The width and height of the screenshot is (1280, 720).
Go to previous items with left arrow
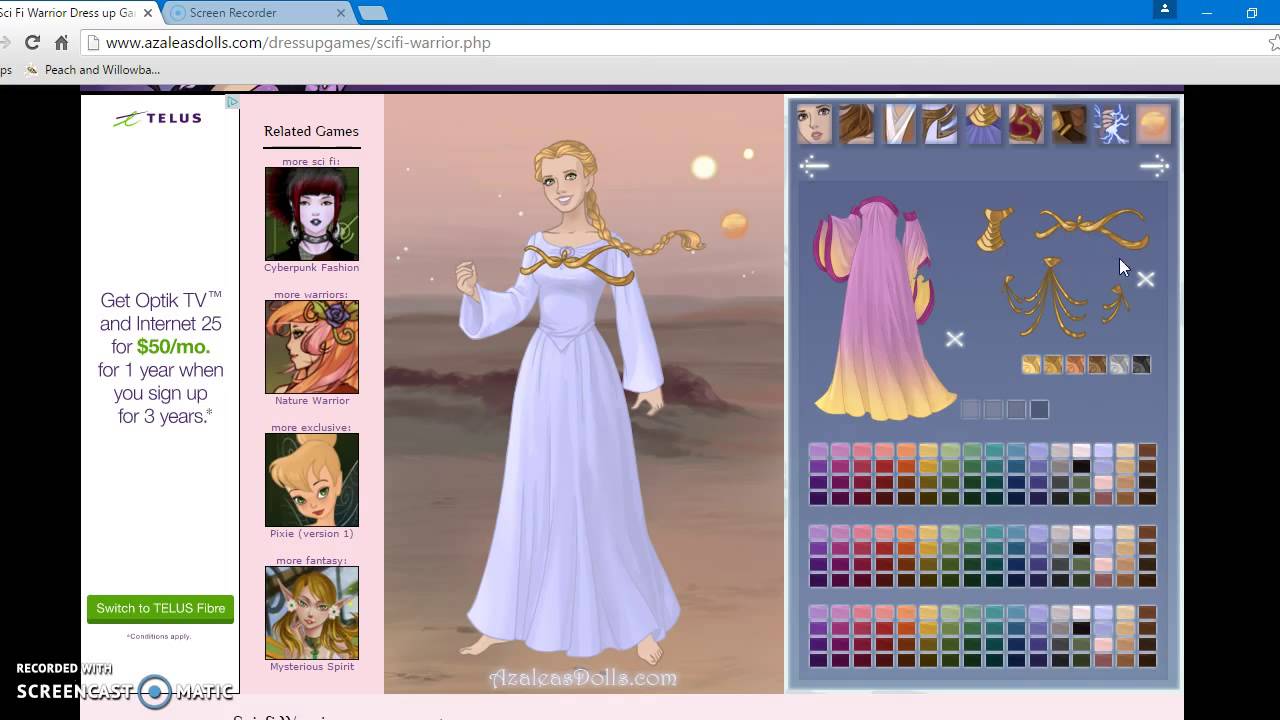[x=814, y=166]
